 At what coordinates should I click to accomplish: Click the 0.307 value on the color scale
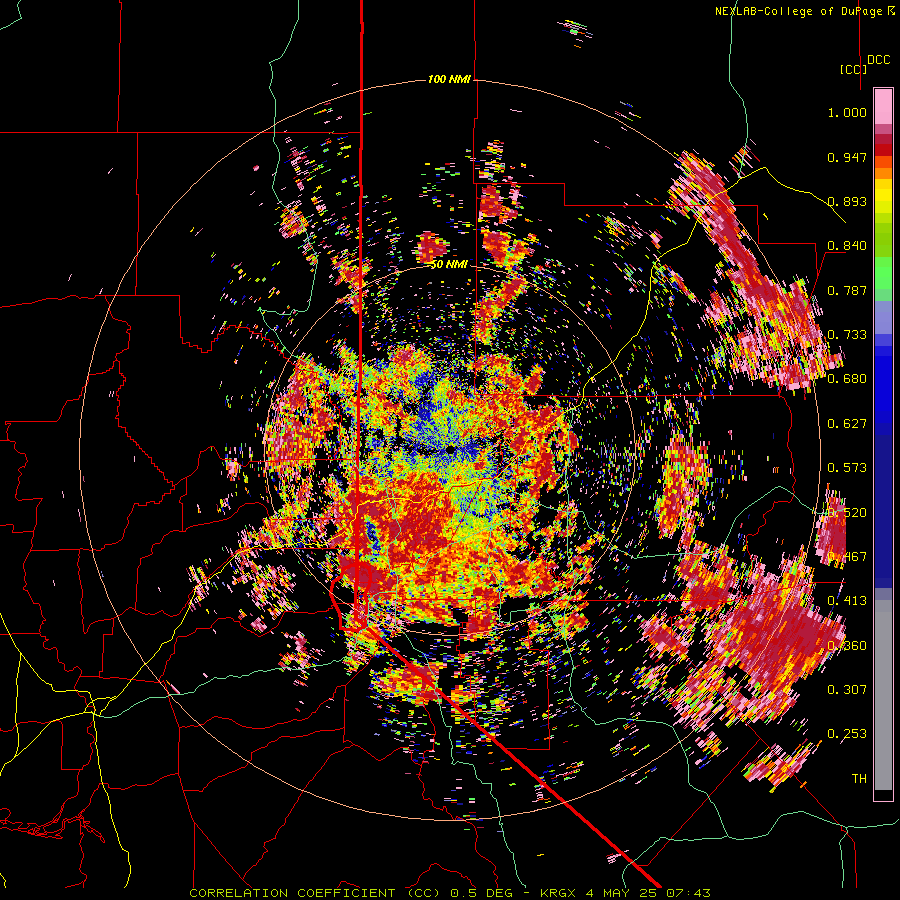847,689
